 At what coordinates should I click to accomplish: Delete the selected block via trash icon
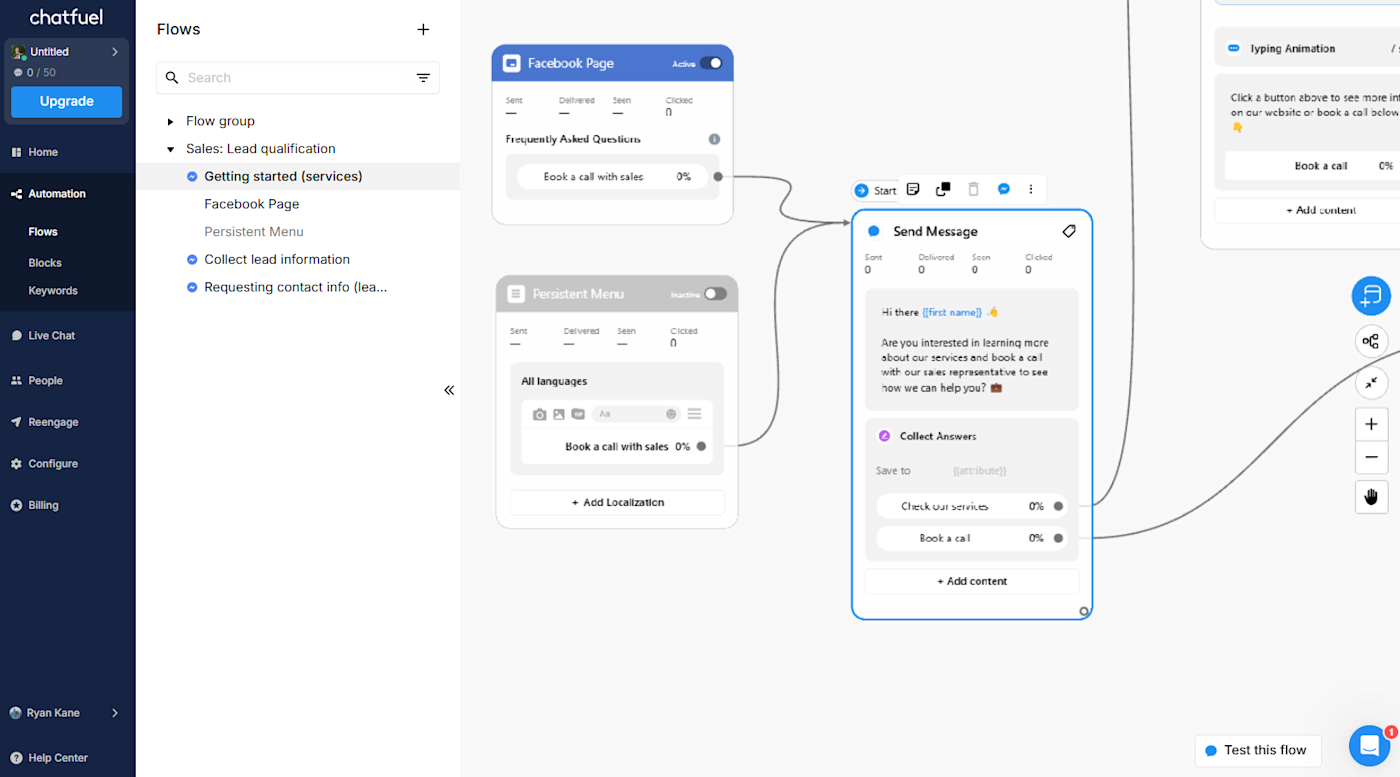pos(973,189)
